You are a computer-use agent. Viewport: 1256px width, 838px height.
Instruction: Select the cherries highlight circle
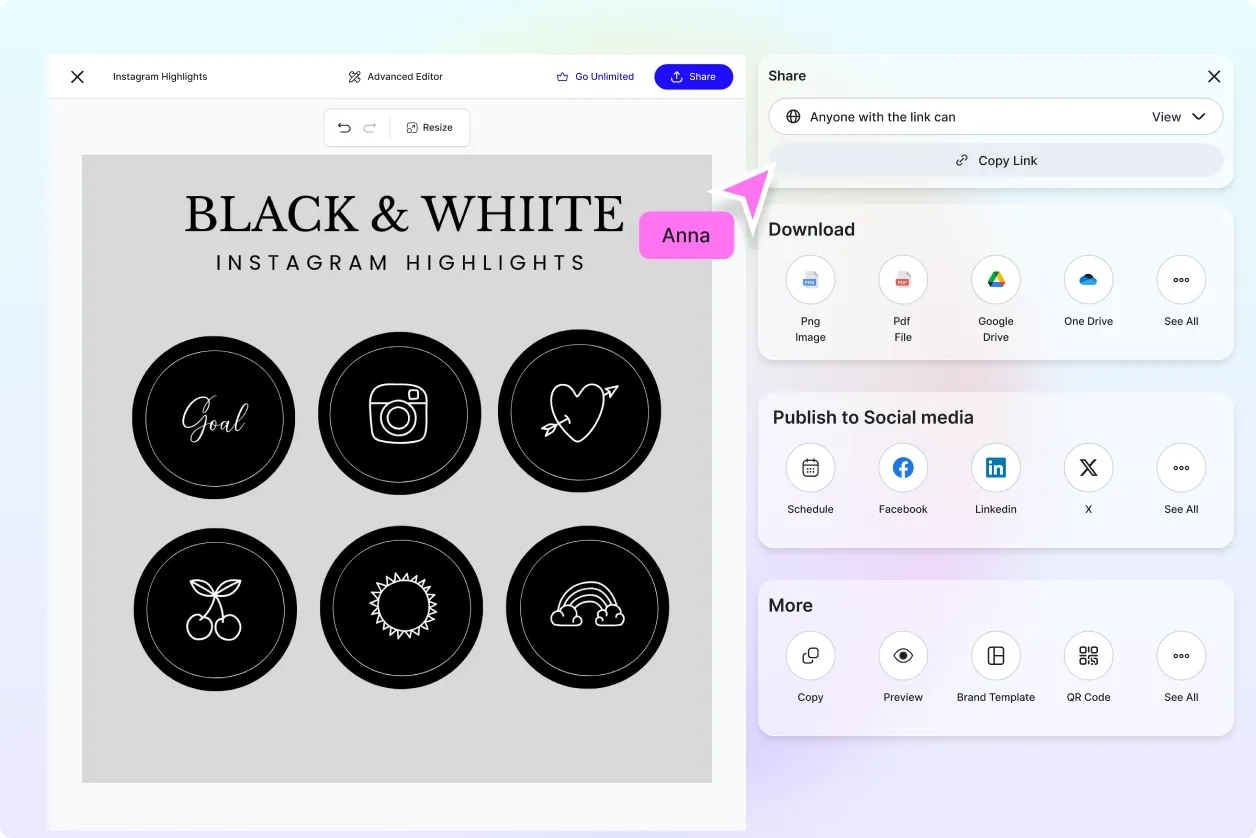point(215,609)
